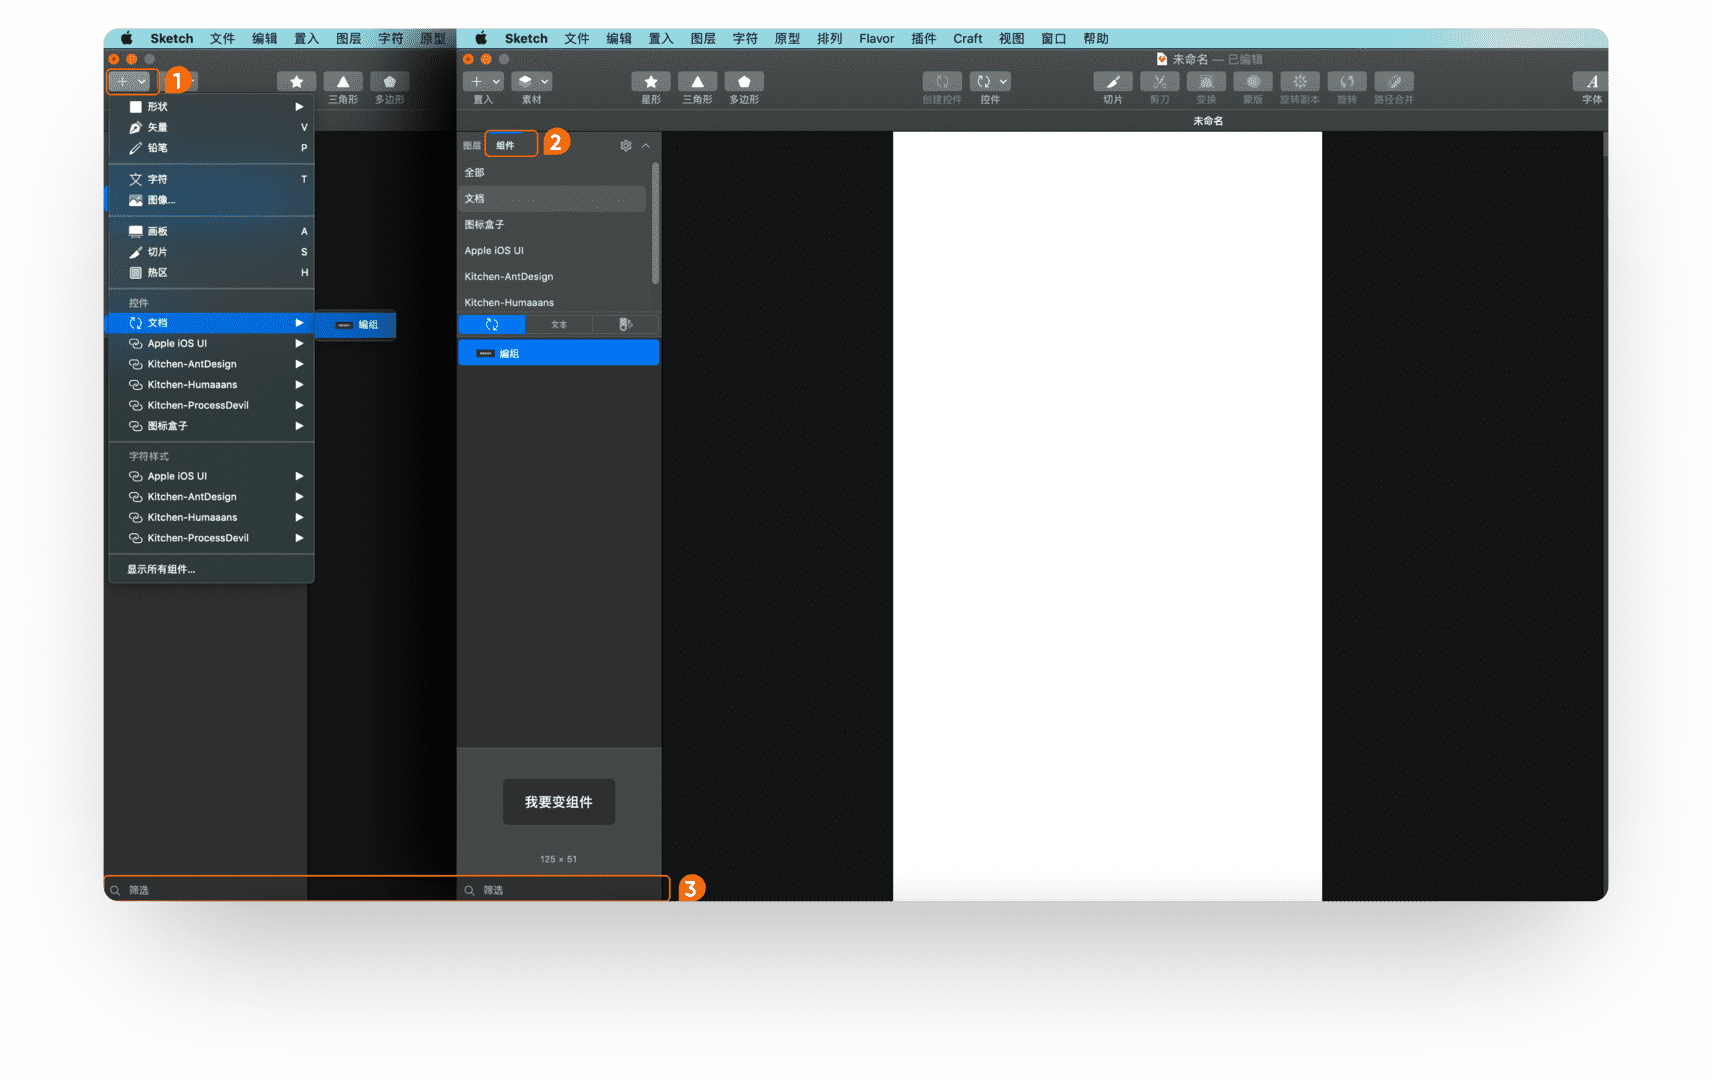This screenshot has width=1712, height=1080.
Task: Expand Kitchen-ProcessDevil arrow under 控件 section
Action: click(299, 405)
